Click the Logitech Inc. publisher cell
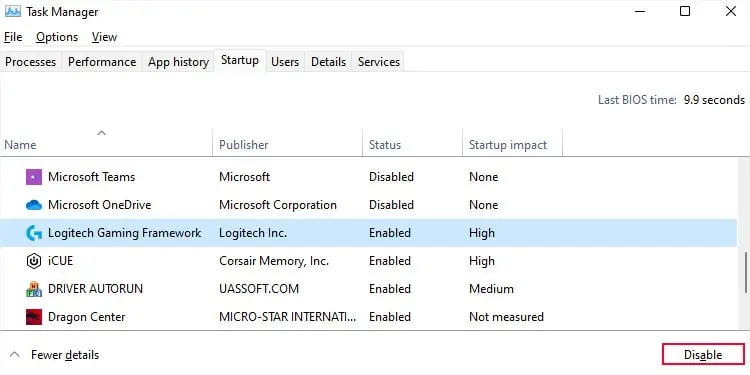Viewport: 750px width, 375px height. click(253, 233)
